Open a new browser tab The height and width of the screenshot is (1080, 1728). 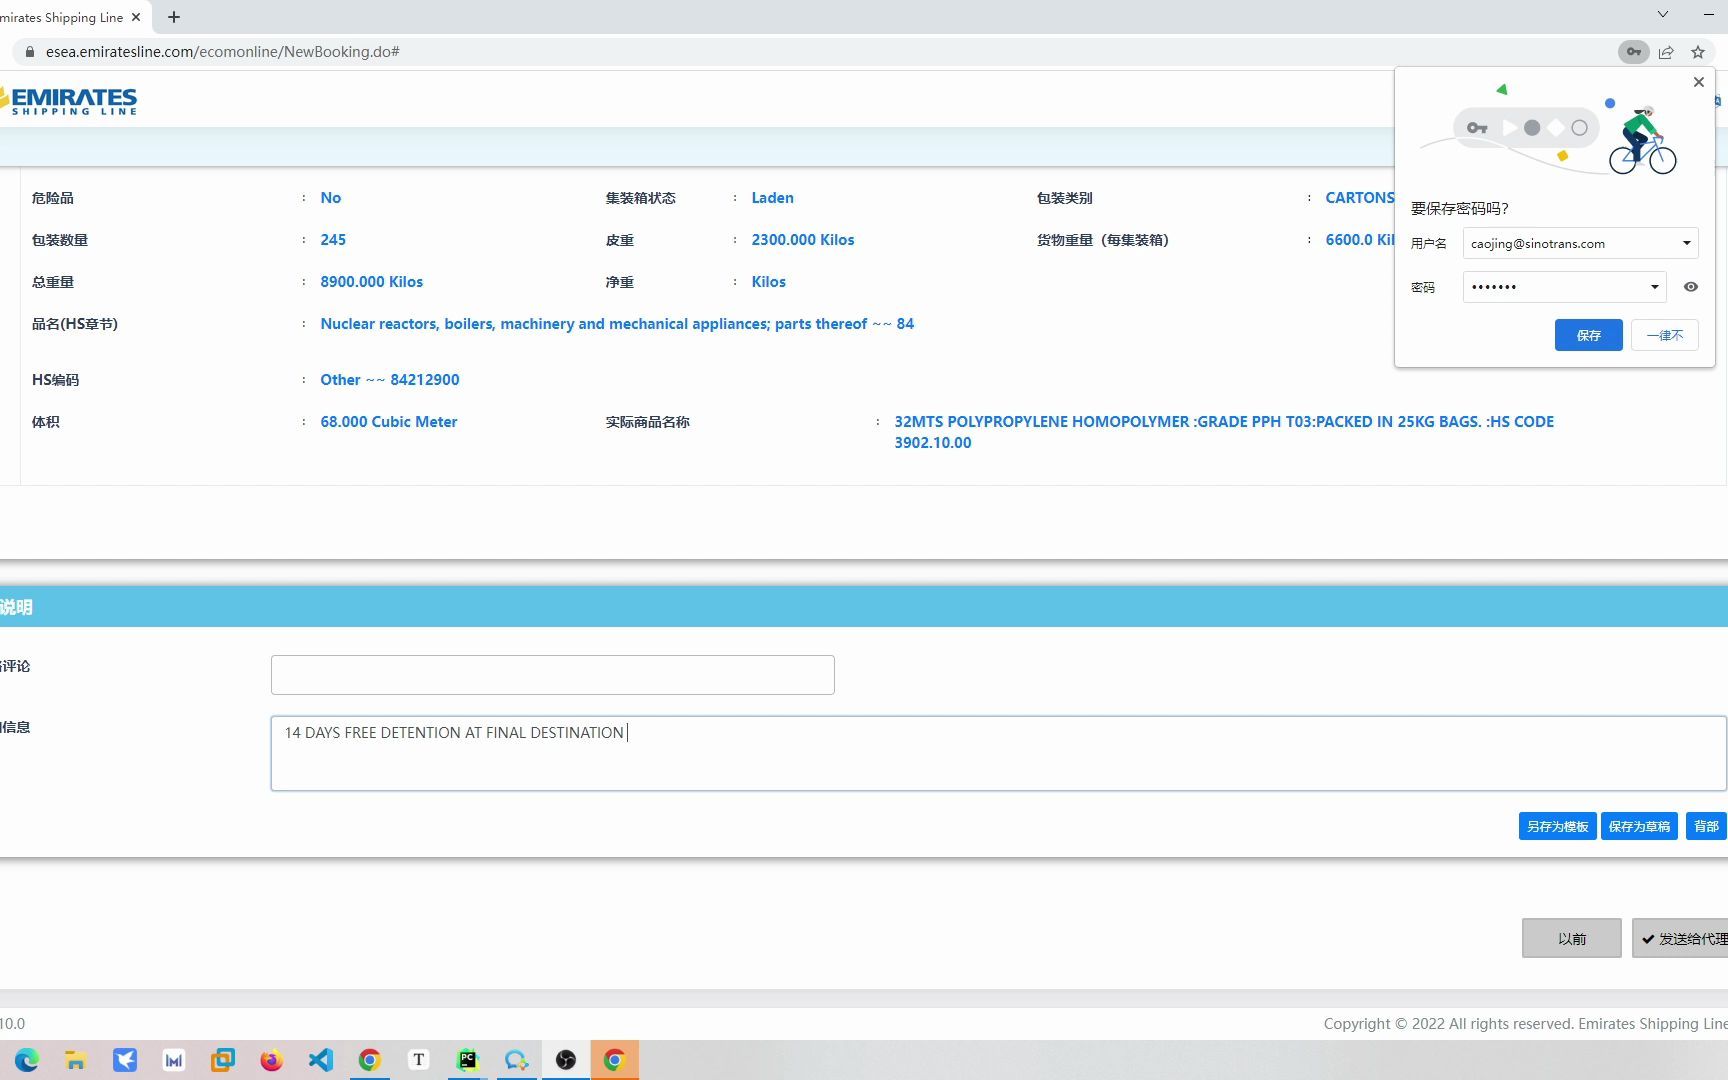coord(174,17)
